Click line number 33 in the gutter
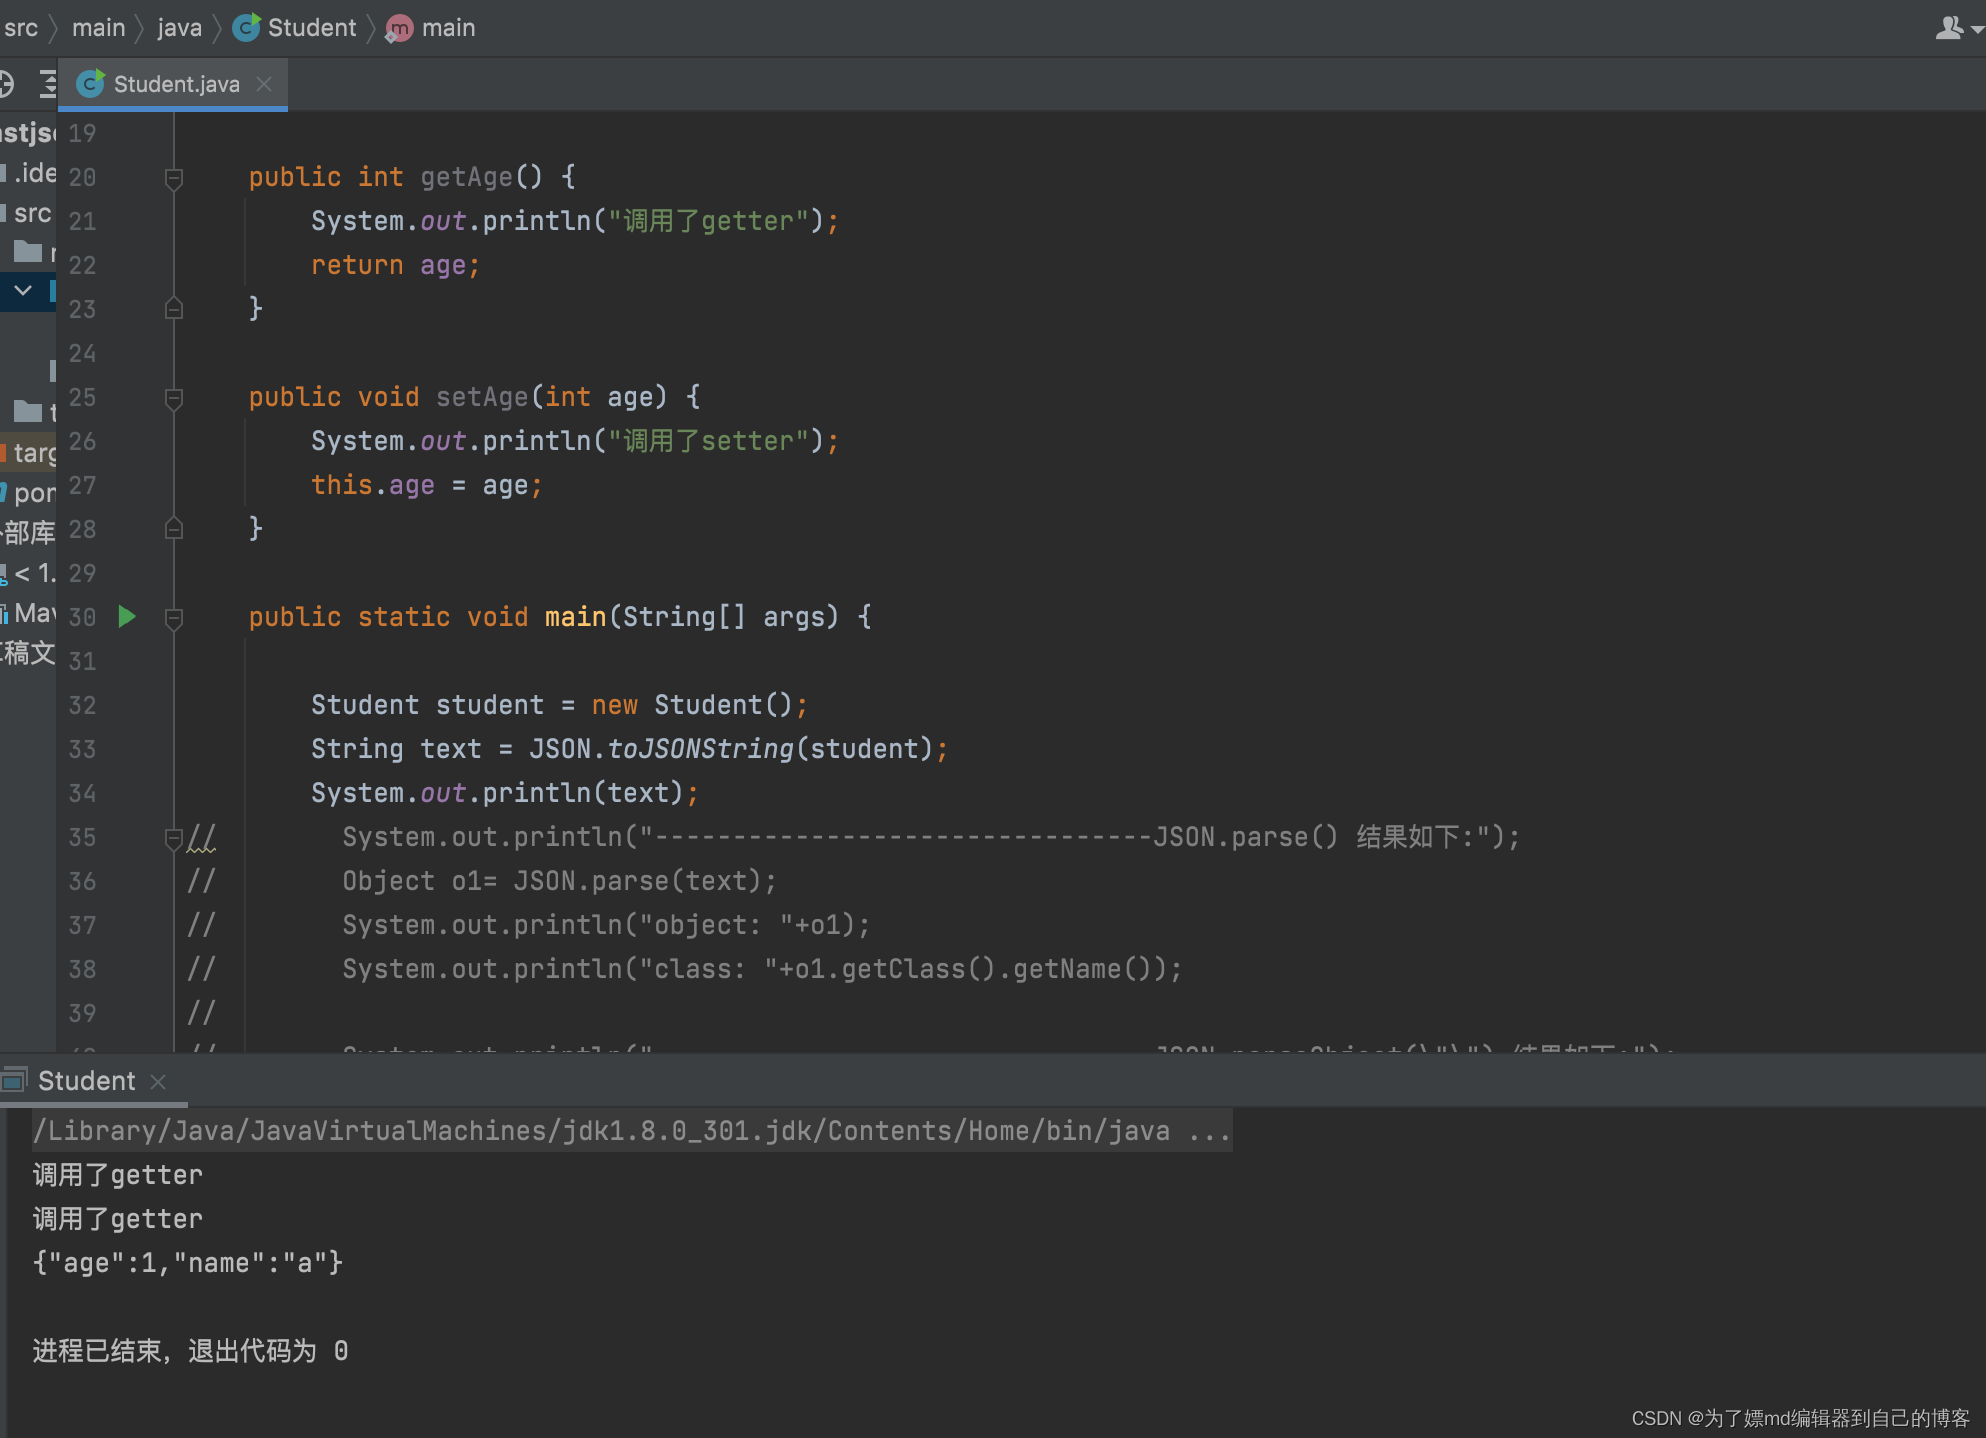Viewport: 1986px width, 1438px height. 82,749
